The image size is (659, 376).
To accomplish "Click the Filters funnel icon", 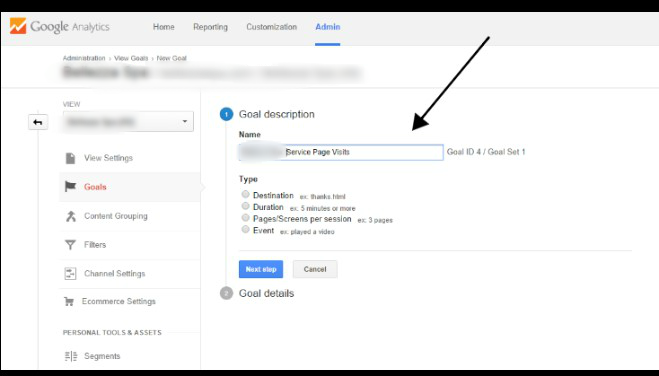I will tap(70, 245).
